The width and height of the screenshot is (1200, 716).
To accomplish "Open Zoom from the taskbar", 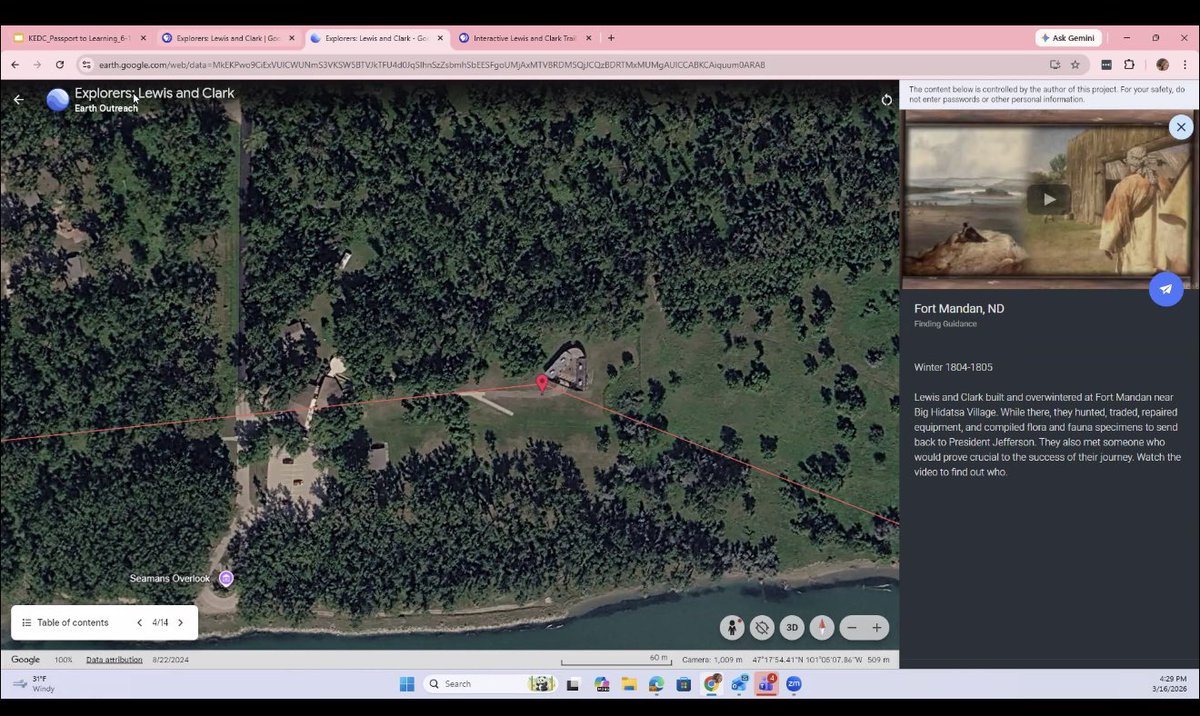I will (x=793, y=684).
